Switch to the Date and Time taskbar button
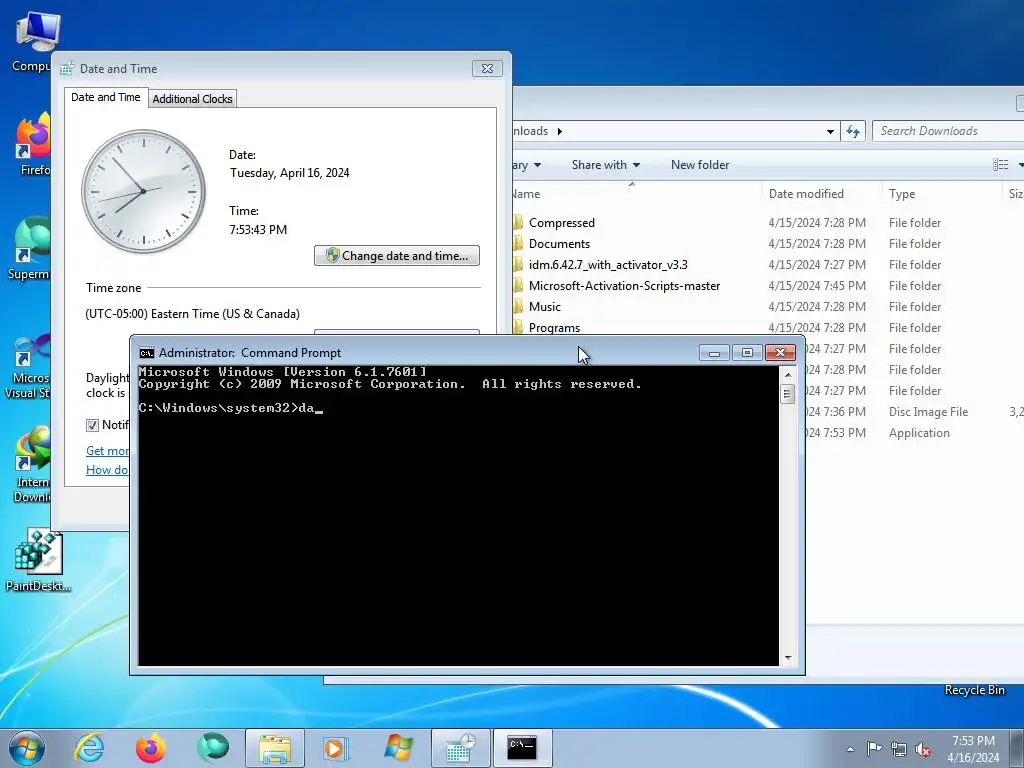1024x768 pixels. click(x=460, y=748)
